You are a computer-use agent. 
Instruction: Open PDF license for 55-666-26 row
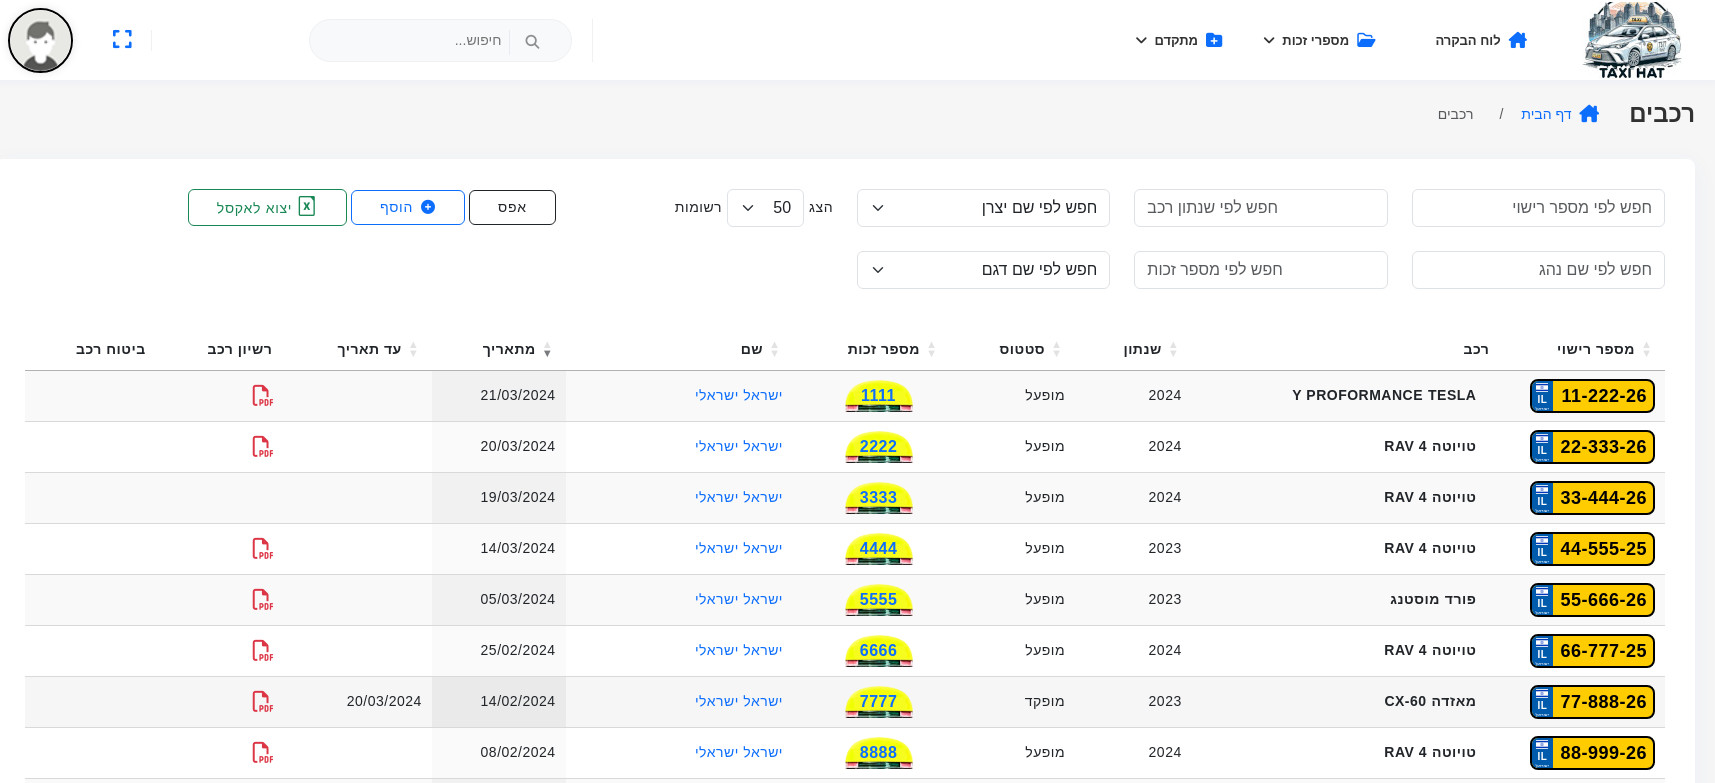tap(262, 600)
